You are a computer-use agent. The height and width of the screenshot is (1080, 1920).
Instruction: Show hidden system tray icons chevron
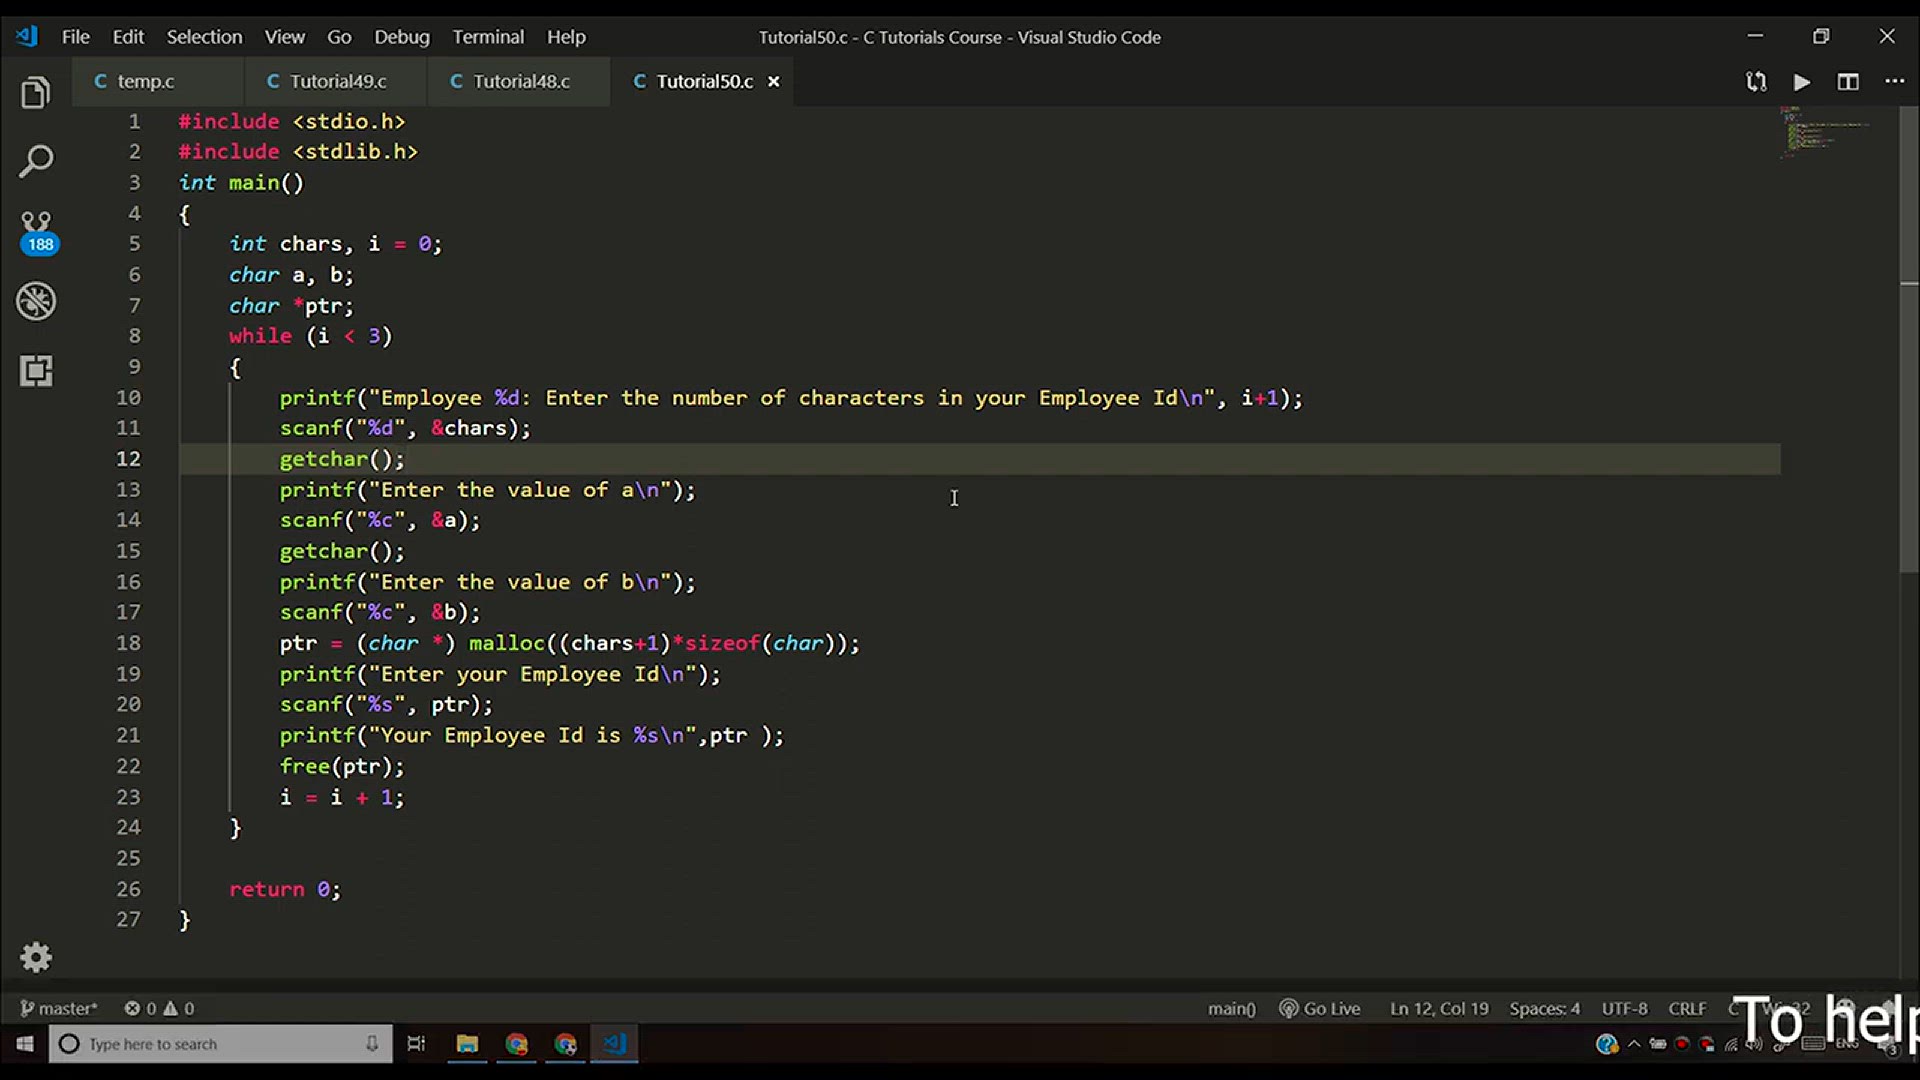pyautogui.click(x=1634, y=1044)
